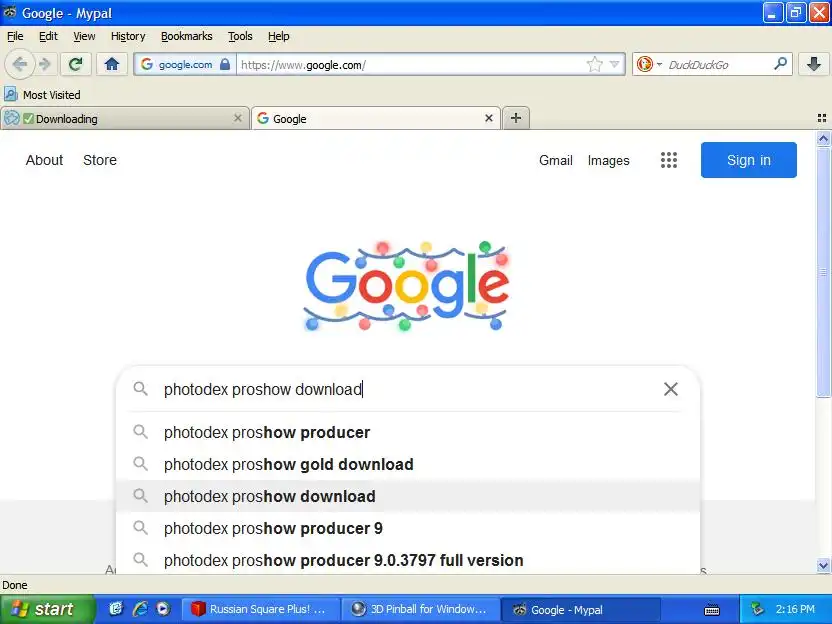Open the Help menu
The image size is (832, 624).
(x=279, y=36)
